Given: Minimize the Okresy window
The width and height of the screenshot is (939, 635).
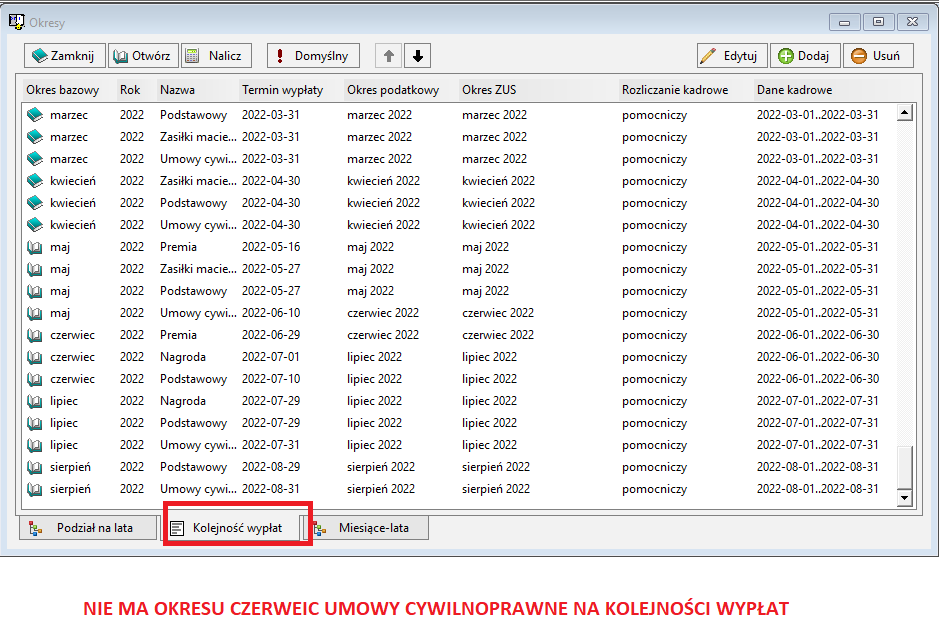Looking at the screenshot, I should (x=844, y=22).
